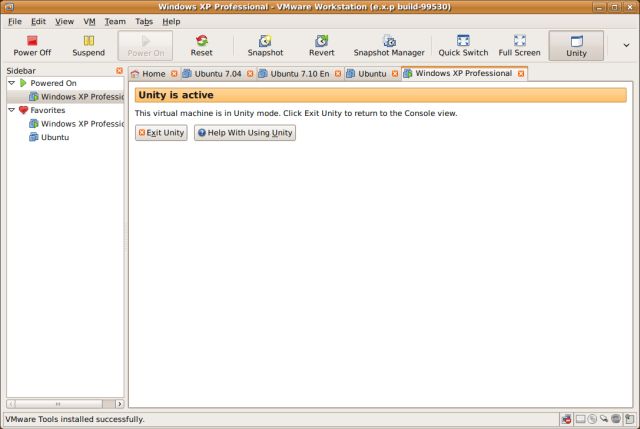640x429 pixels.
Task: Click the Revert toolbar icon
Action: 322,45
